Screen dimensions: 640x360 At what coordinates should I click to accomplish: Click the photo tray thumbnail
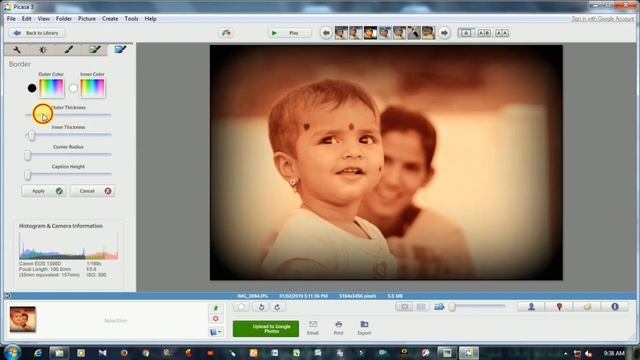click(23, 319)
